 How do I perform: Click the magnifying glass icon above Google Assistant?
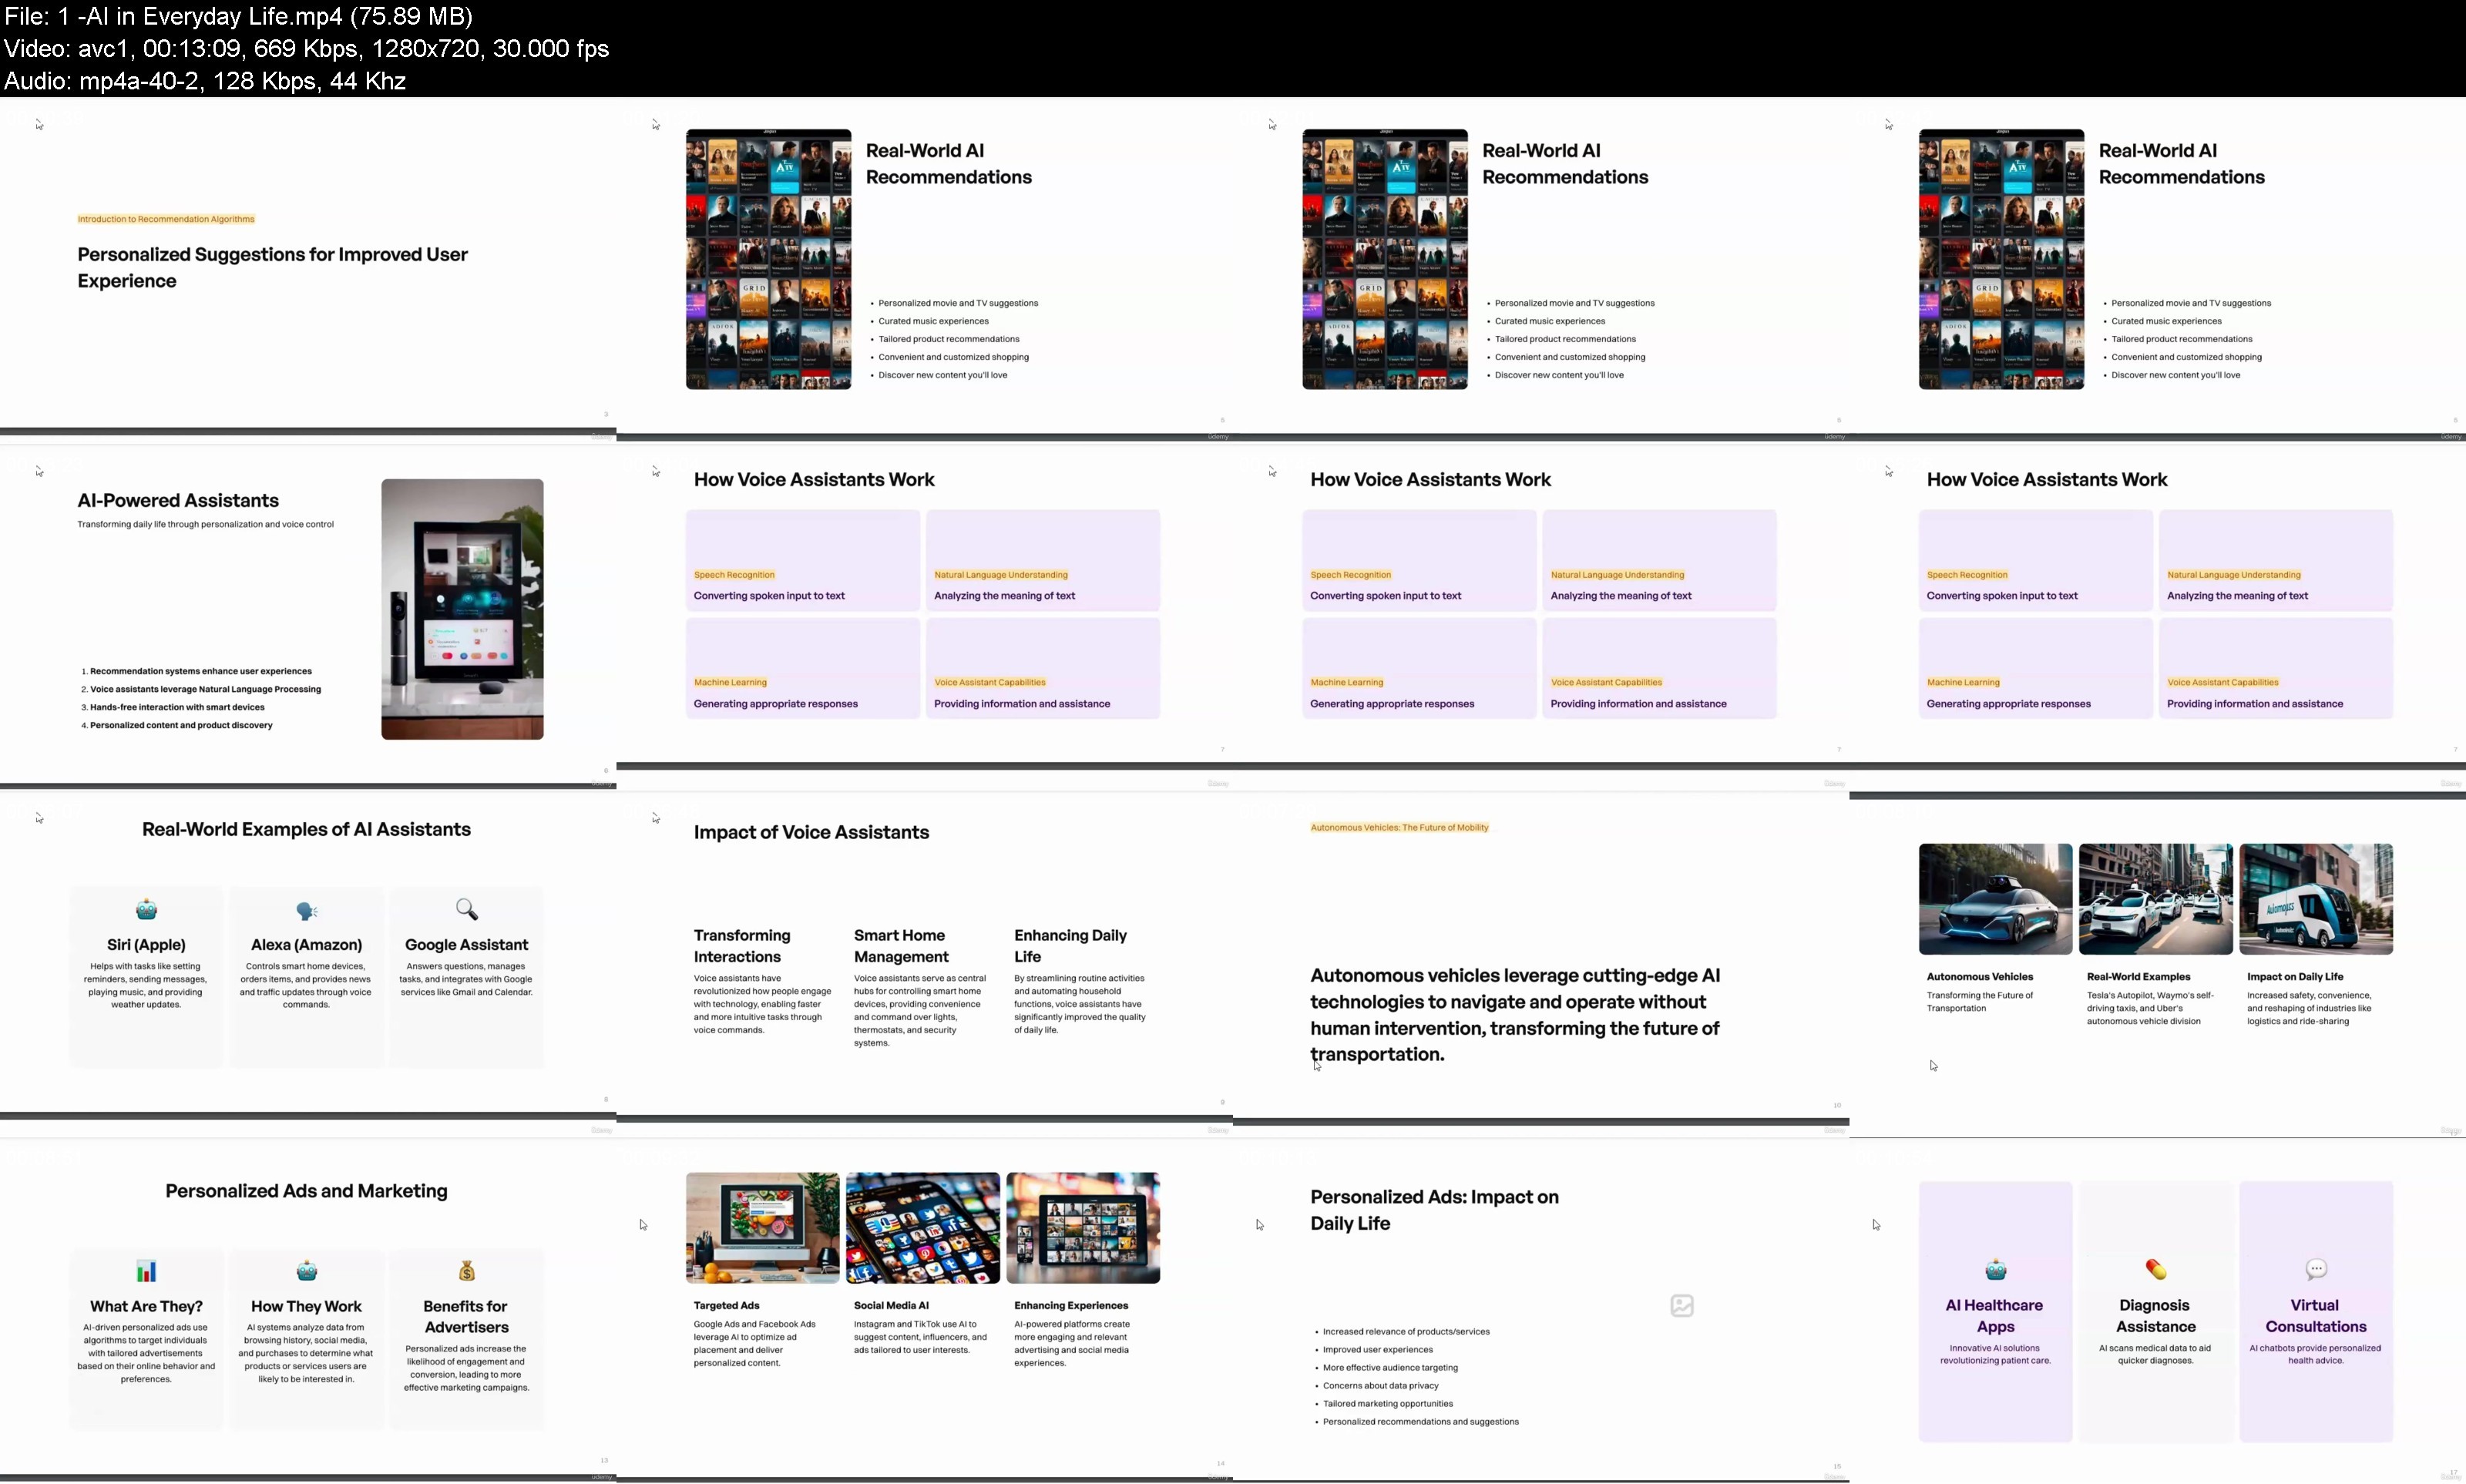[x=467, y=909]
